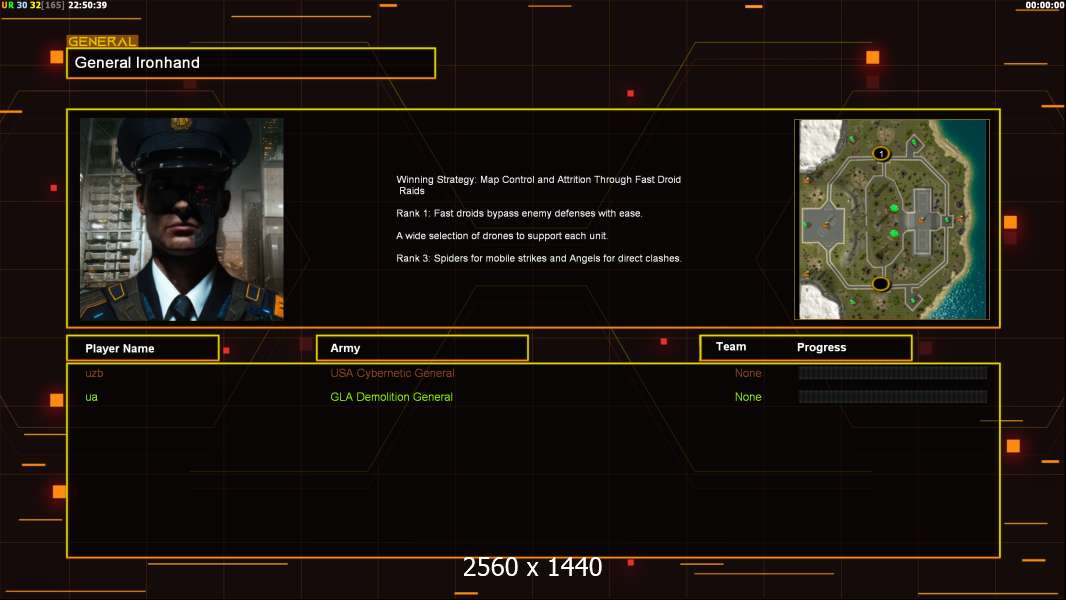Click the Team None value for ua
This screenshot has width=1066, height=600.
[748, 397]
